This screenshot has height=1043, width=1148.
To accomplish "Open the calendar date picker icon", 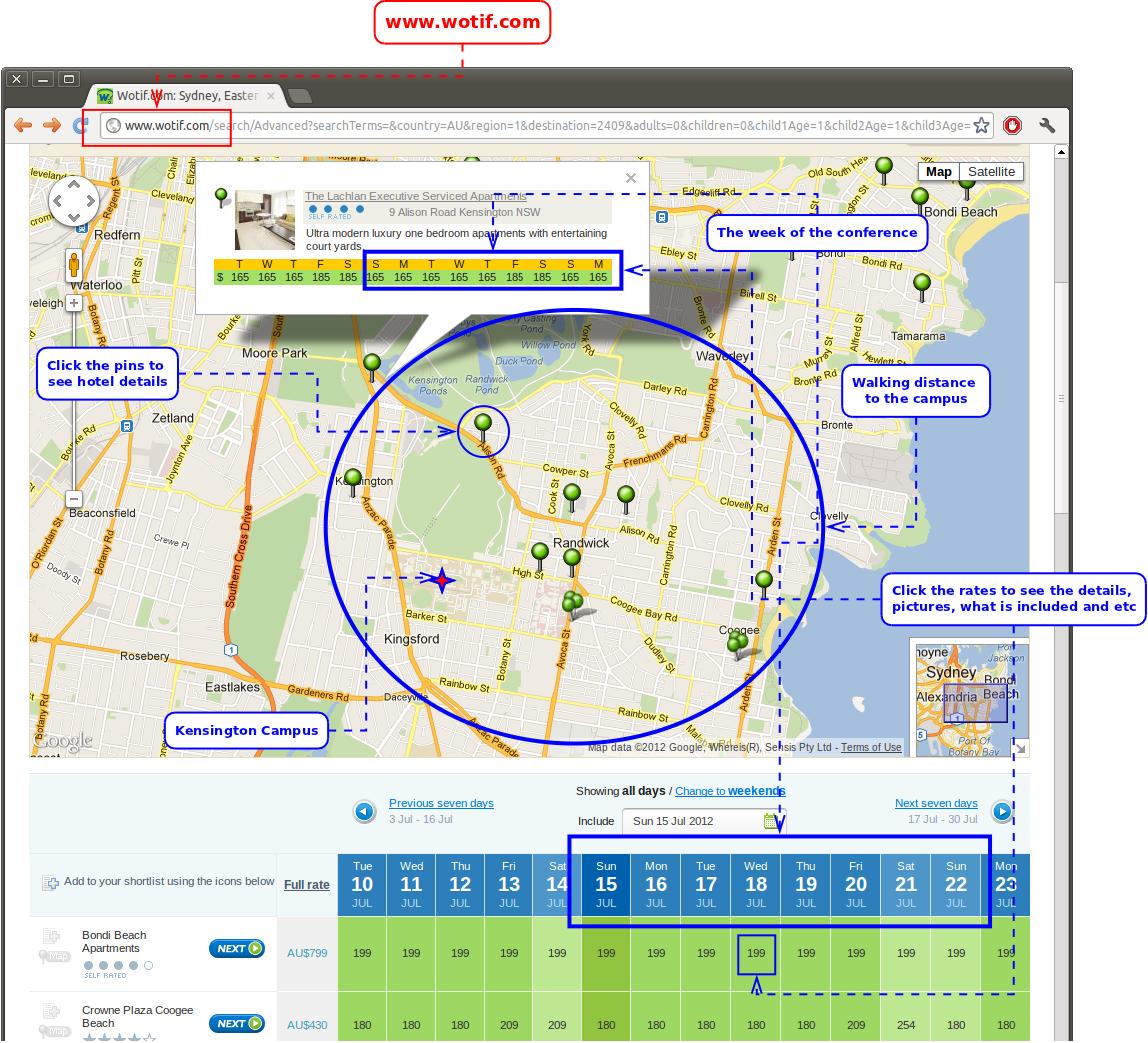I will pyautogui.click(x=770, y=821).
